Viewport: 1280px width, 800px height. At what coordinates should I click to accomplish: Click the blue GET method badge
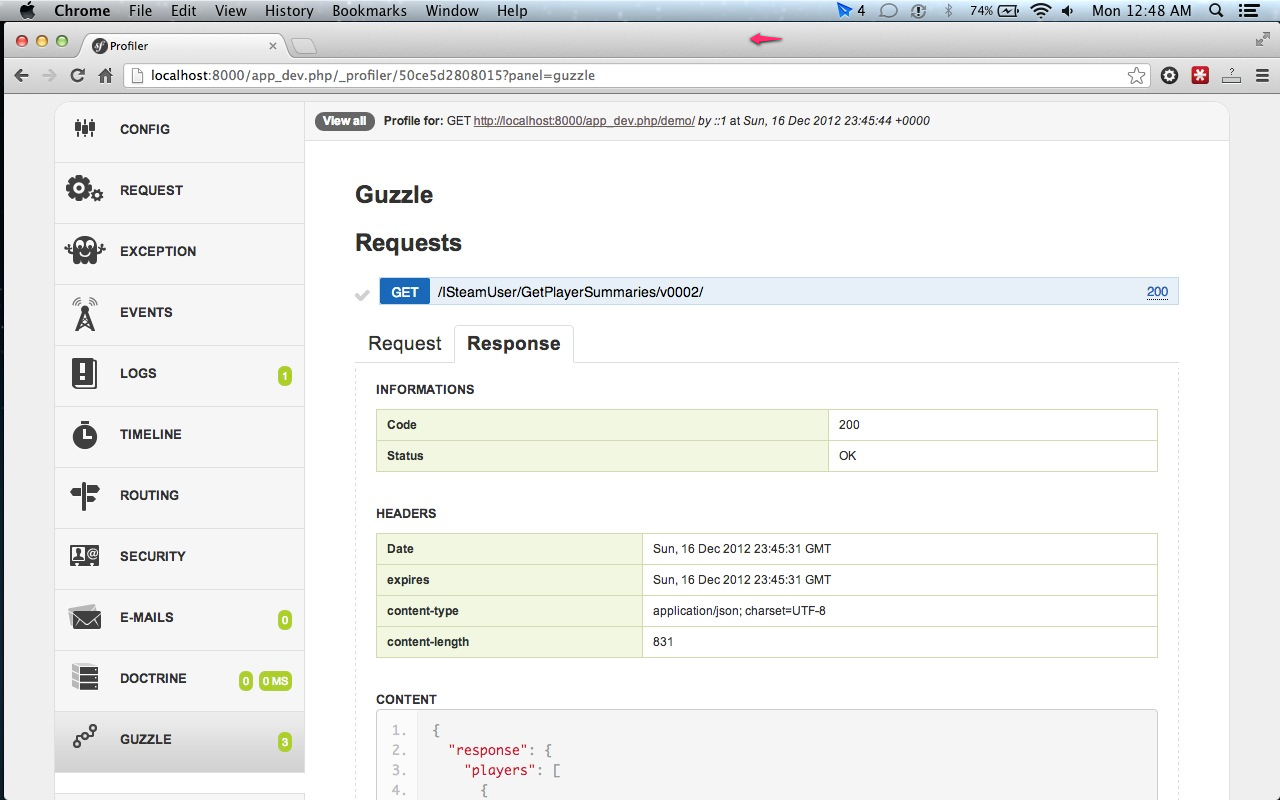[x=405, y=292]
